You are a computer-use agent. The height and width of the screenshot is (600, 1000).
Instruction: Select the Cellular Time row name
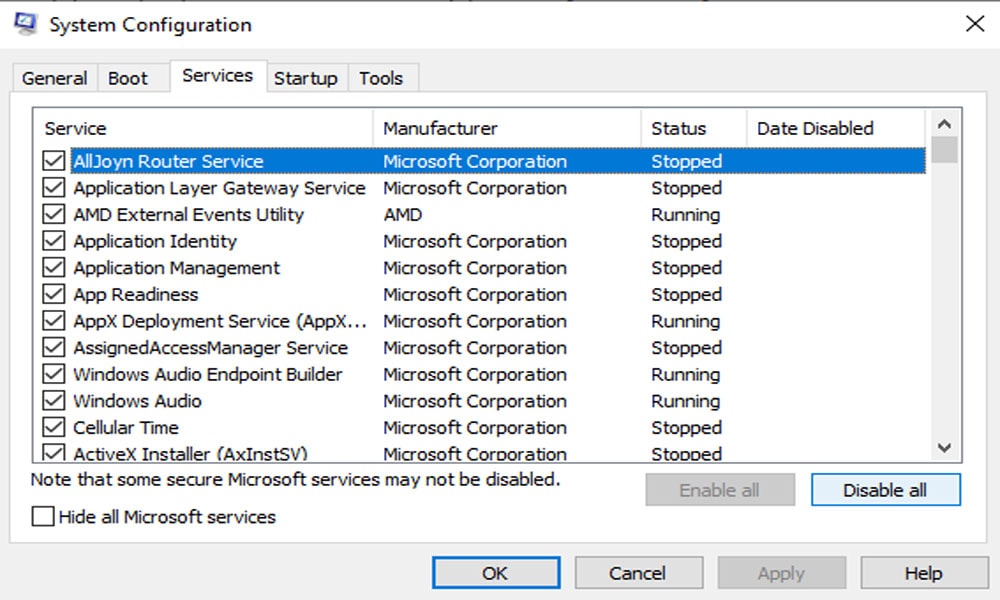[x=126, y=428]
